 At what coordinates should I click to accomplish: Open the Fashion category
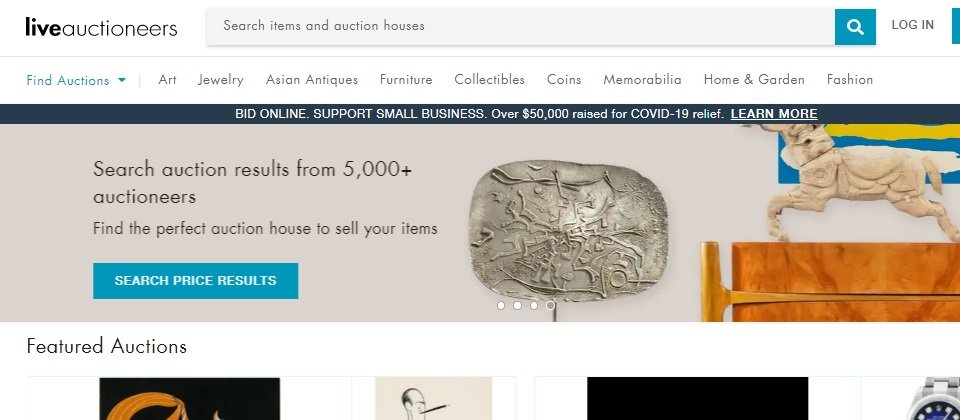[x=850, y=80]
